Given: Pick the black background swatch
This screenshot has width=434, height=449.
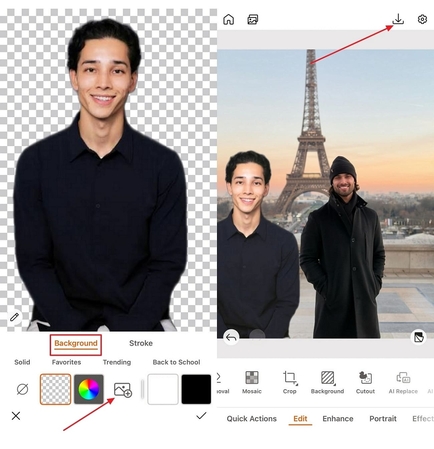Looking at the screenshot, I should [x=196, y=389].
